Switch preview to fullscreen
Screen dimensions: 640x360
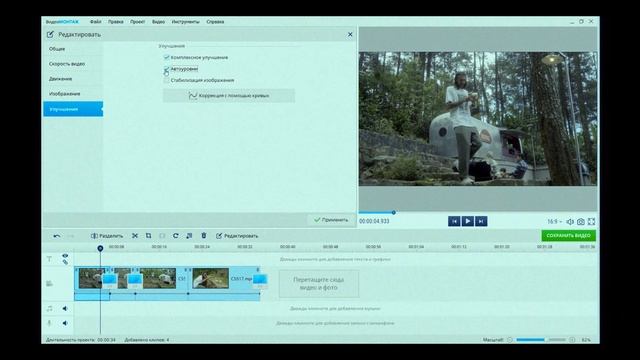[591, 222]
